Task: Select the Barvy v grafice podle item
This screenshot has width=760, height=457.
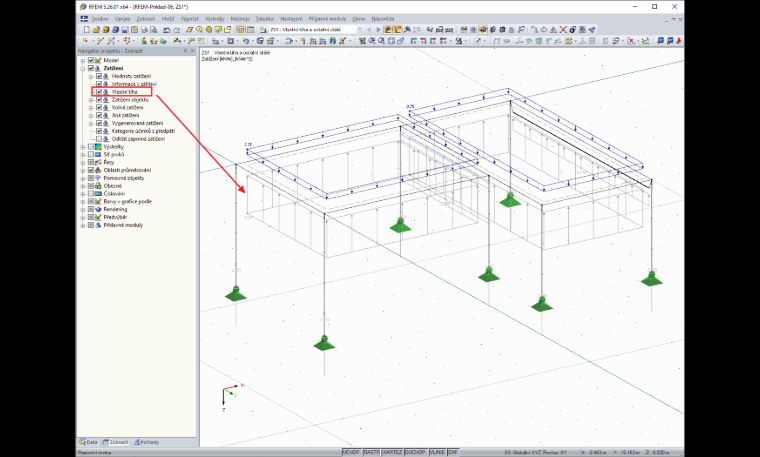Action: pos(127,202)
